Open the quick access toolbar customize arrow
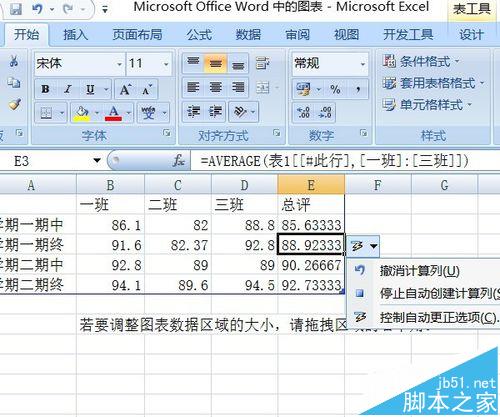Viewport: 500px width, 417px height. click(105, 9)
